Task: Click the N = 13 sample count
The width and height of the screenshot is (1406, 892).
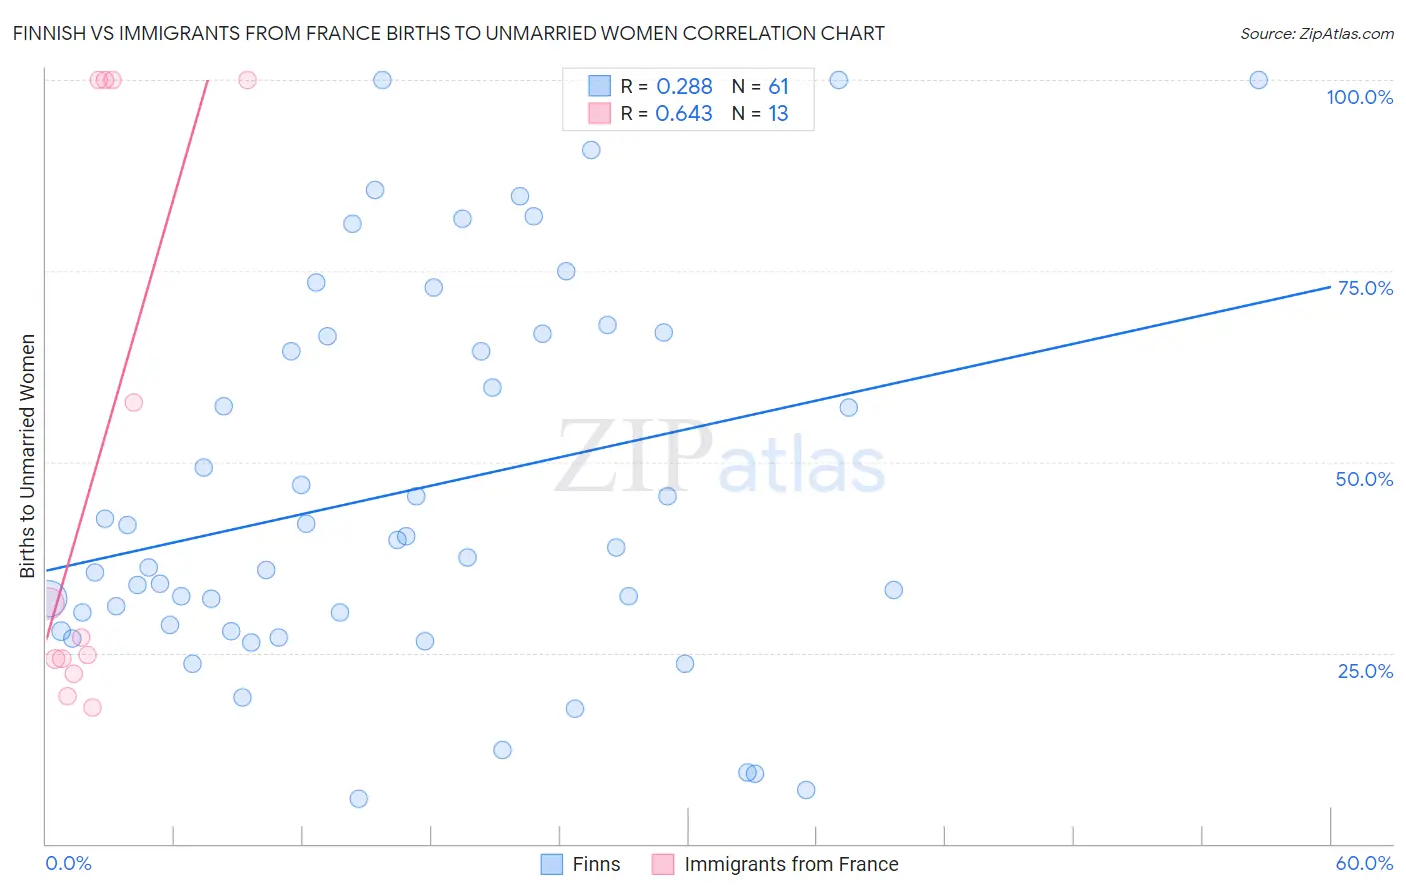Action: 760,113
